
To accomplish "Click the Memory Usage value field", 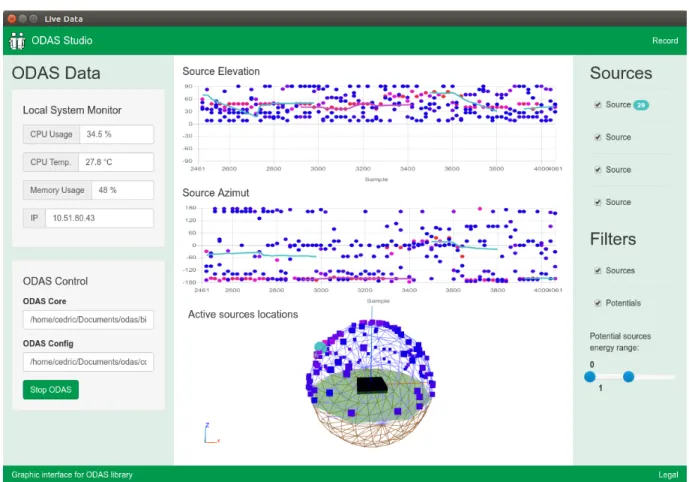I will (x=123, y=190).
